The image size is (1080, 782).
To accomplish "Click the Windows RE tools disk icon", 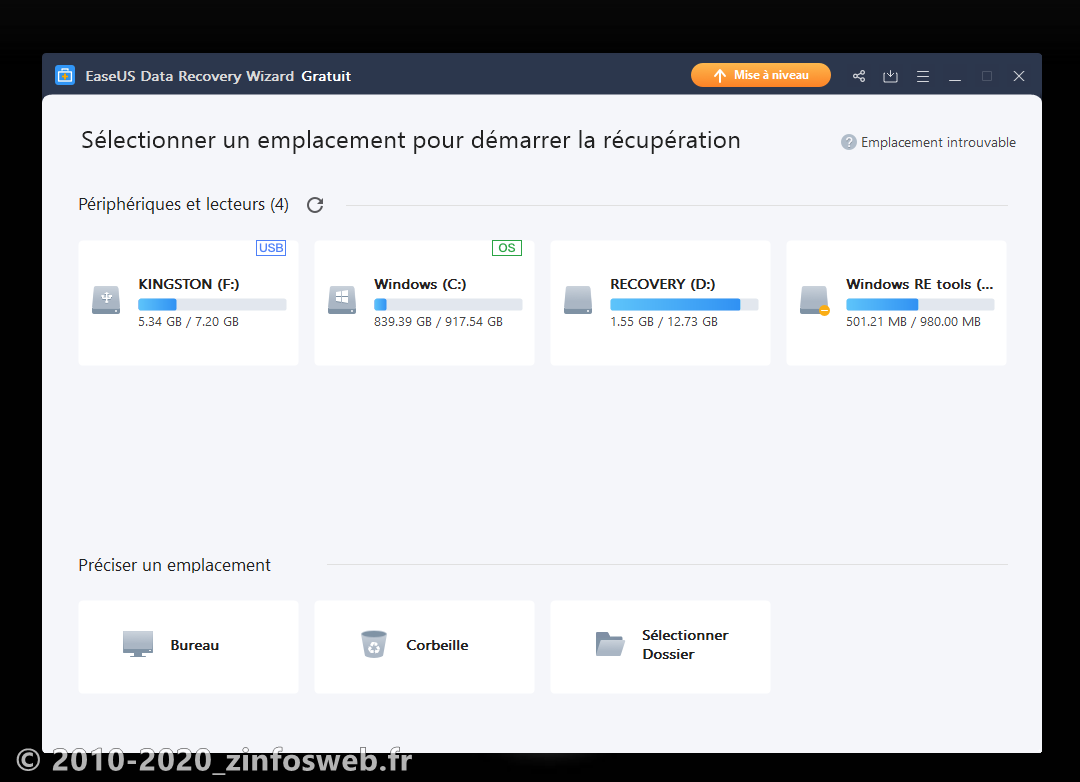I will [x=814, y=300].
